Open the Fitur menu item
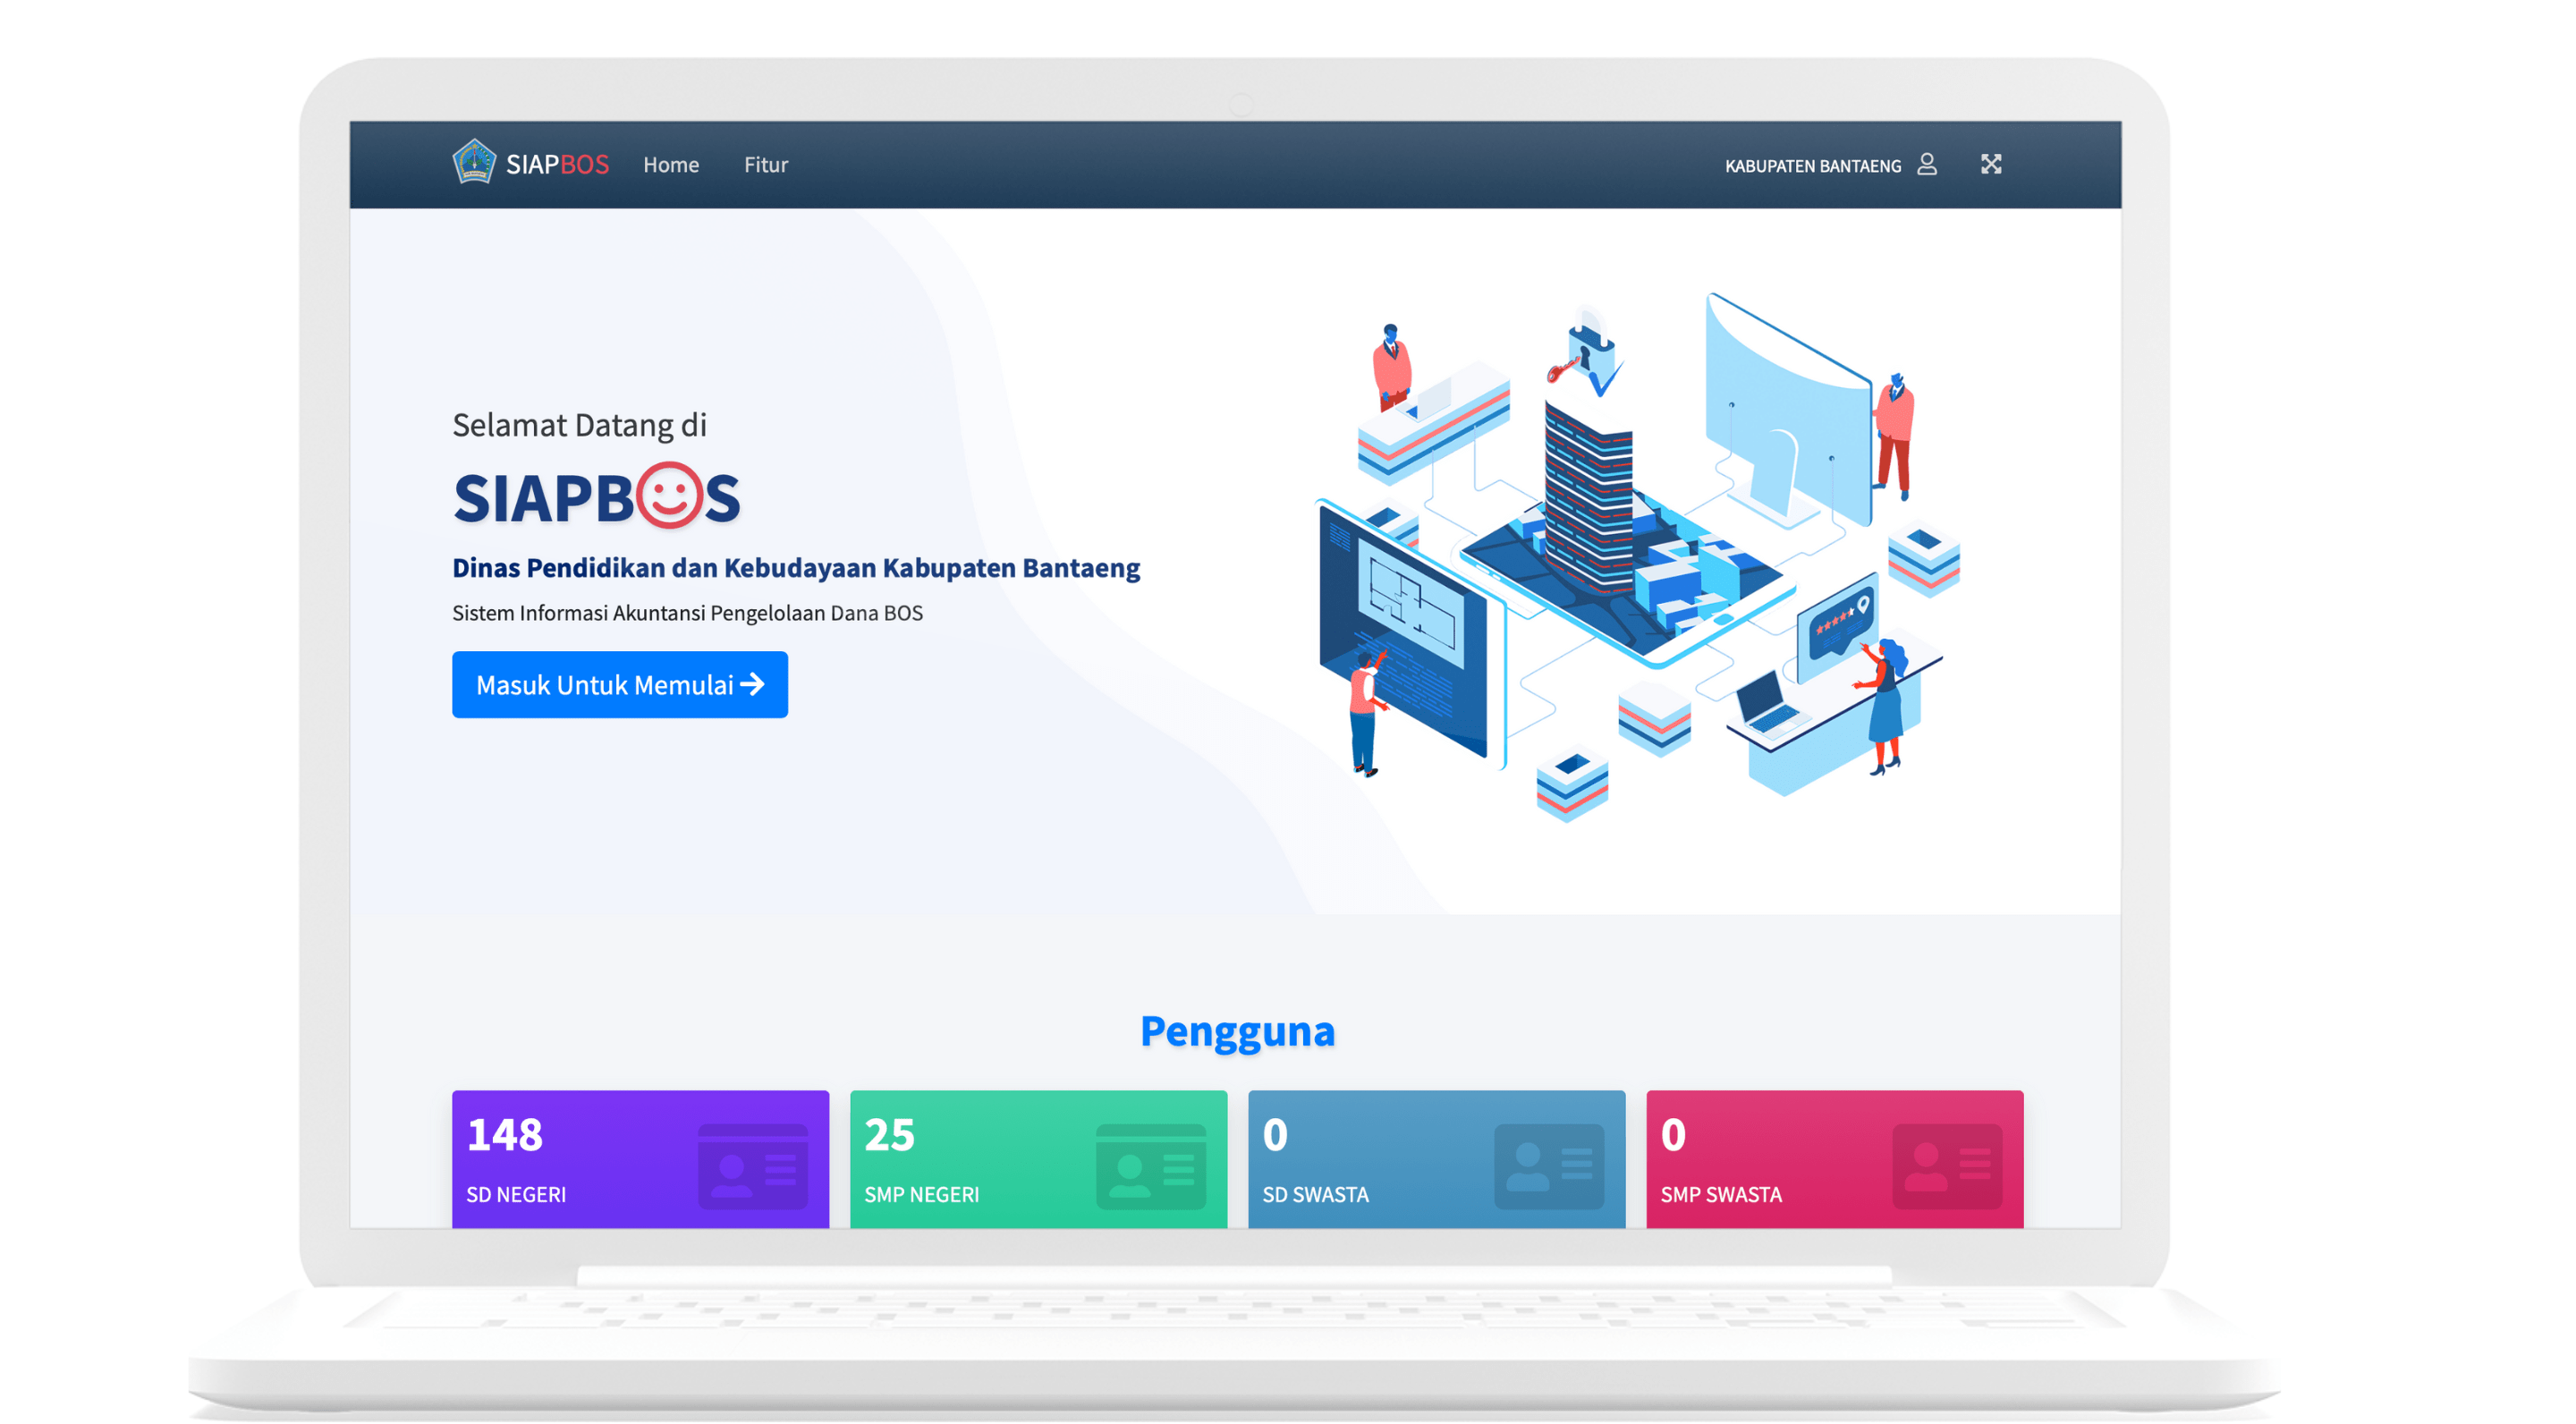 pyautogui.click(x=766, y=165)
